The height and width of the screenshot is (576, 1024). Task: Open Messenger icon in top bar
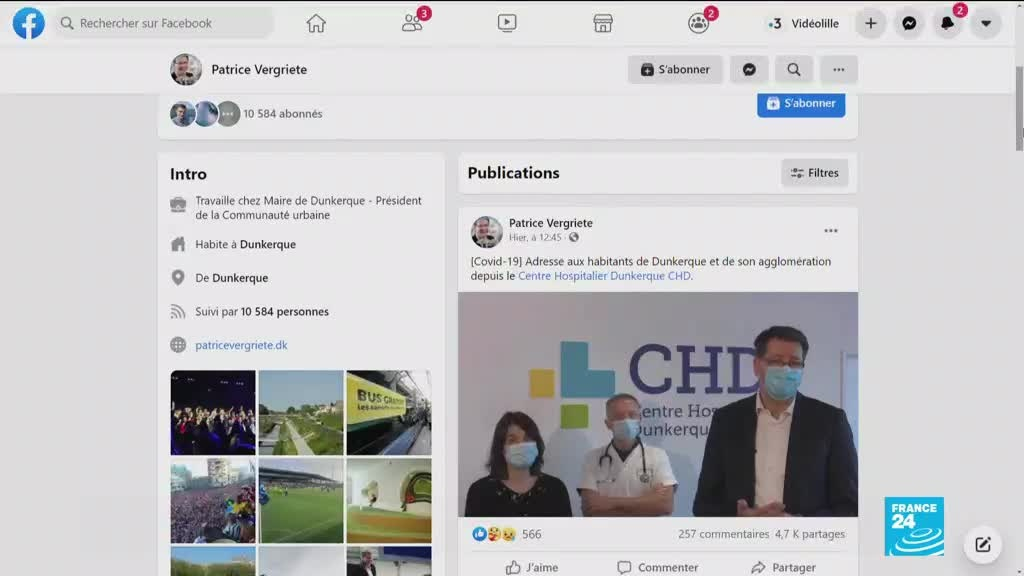click(909, 23)
